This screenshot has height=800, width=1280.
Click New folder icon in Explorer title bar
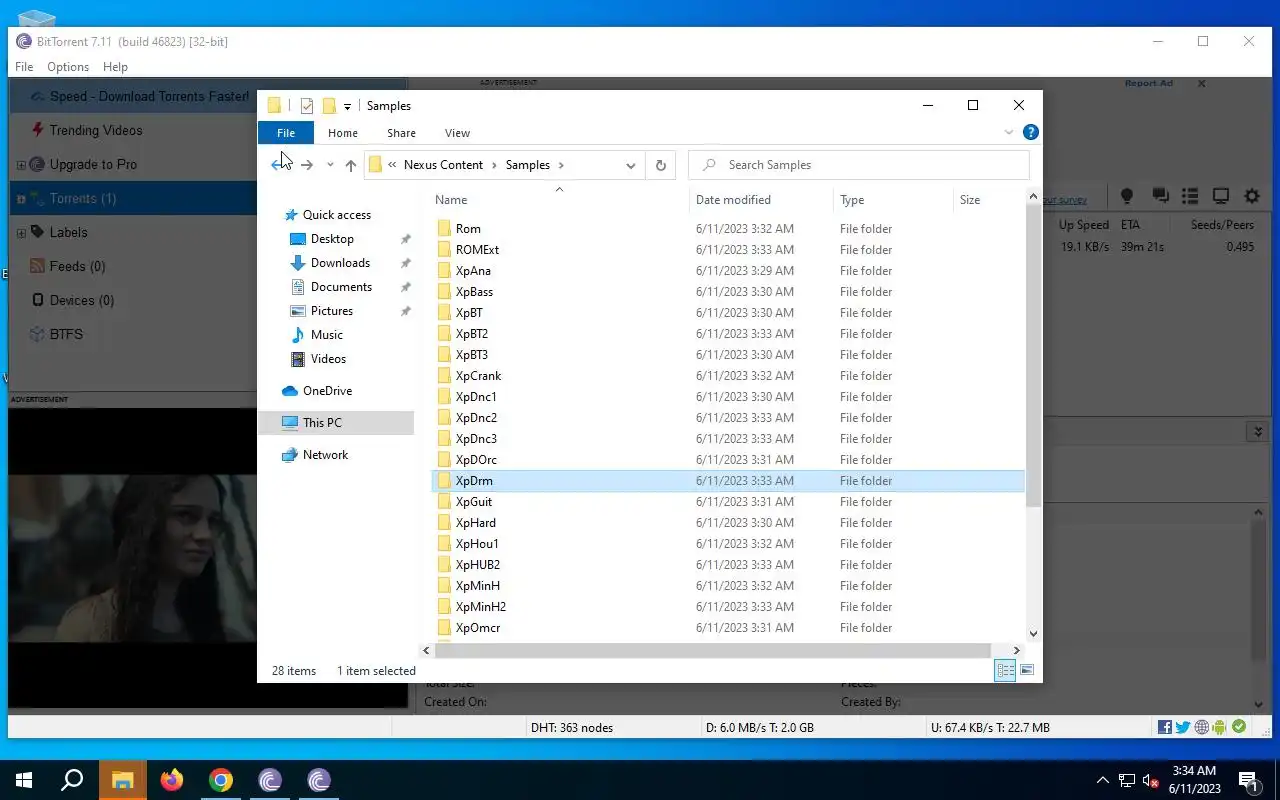tap(328, 106)
